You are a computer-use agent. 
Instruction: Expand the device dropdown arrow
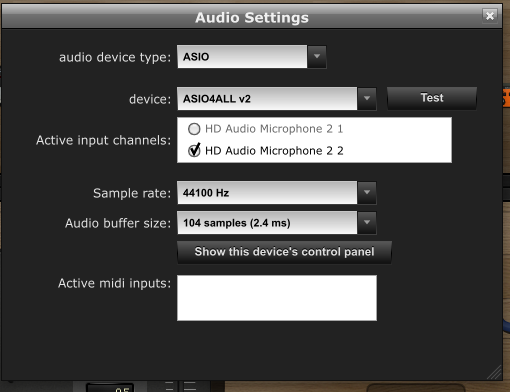click(x=367, y=99)
